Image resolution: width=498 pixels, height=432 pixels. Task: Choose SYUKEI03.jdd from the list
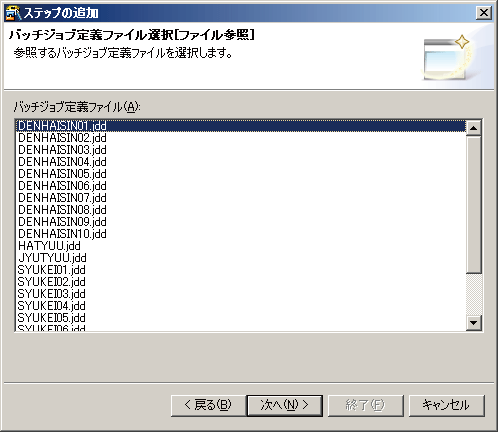[241, 294]
